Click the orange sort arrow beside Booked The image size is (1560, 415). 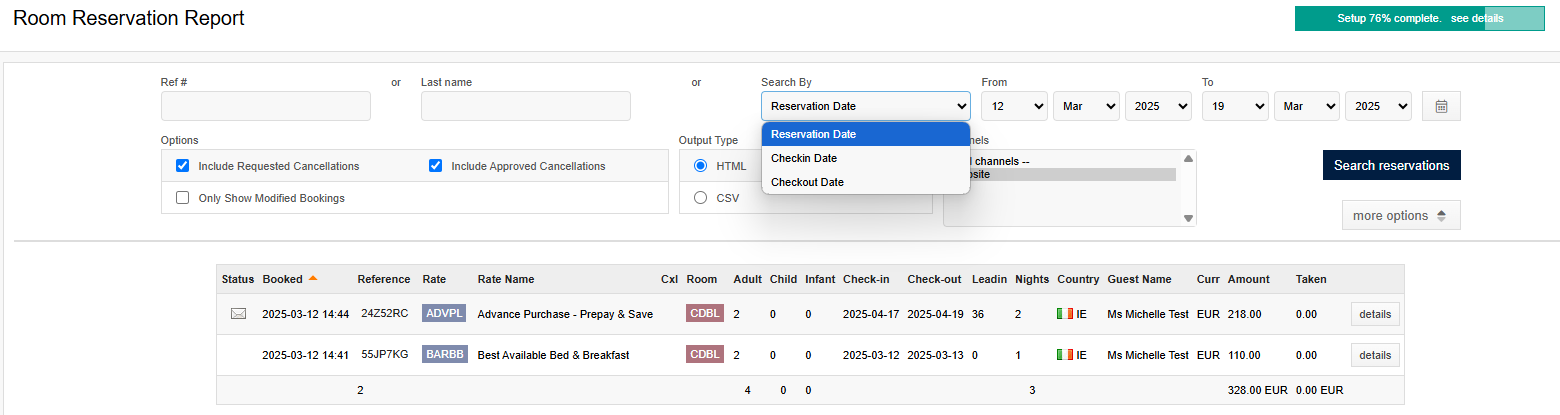tap(313, 278)
